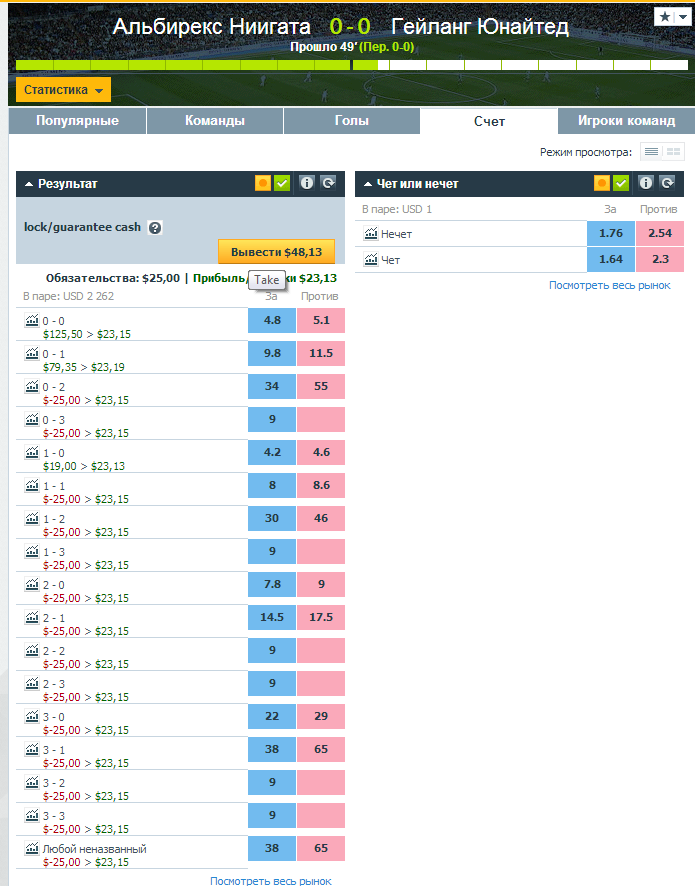
Task: Switch to the Голы tab
Action: pyautogui.click(x=351, y=121)
